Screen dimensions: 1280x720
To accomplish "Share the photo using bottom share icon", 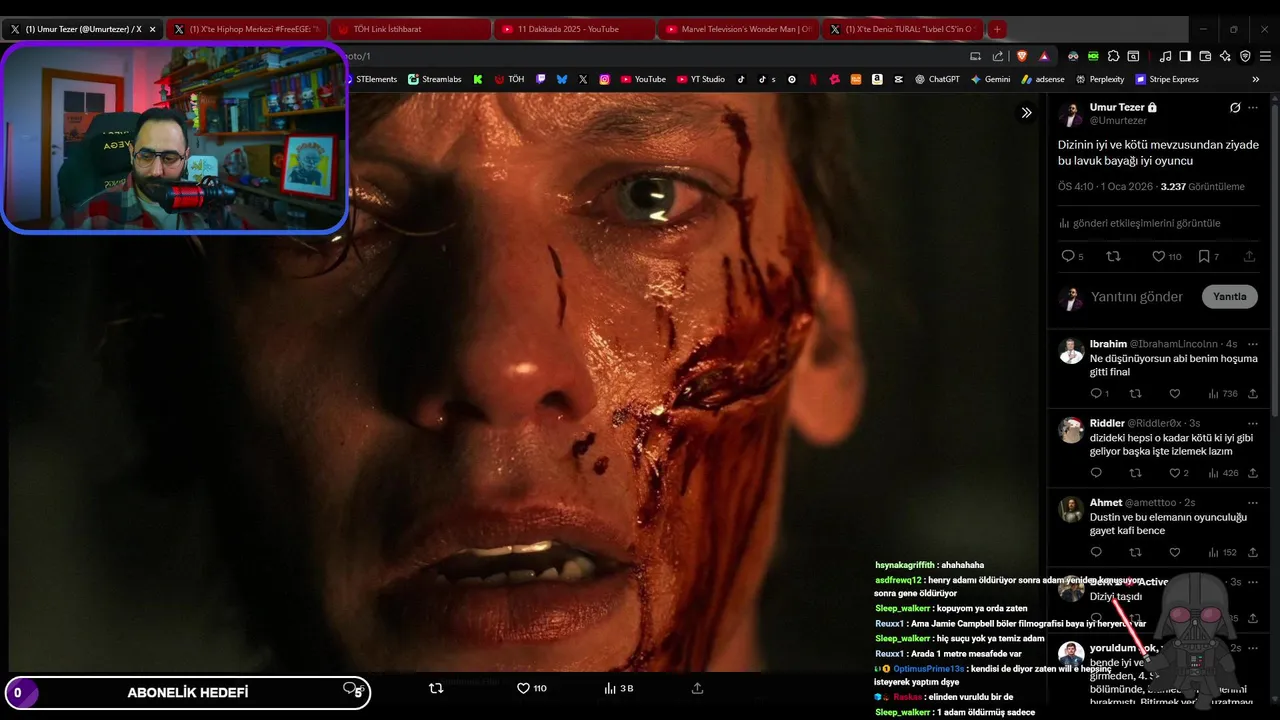I will pos(697,688).
